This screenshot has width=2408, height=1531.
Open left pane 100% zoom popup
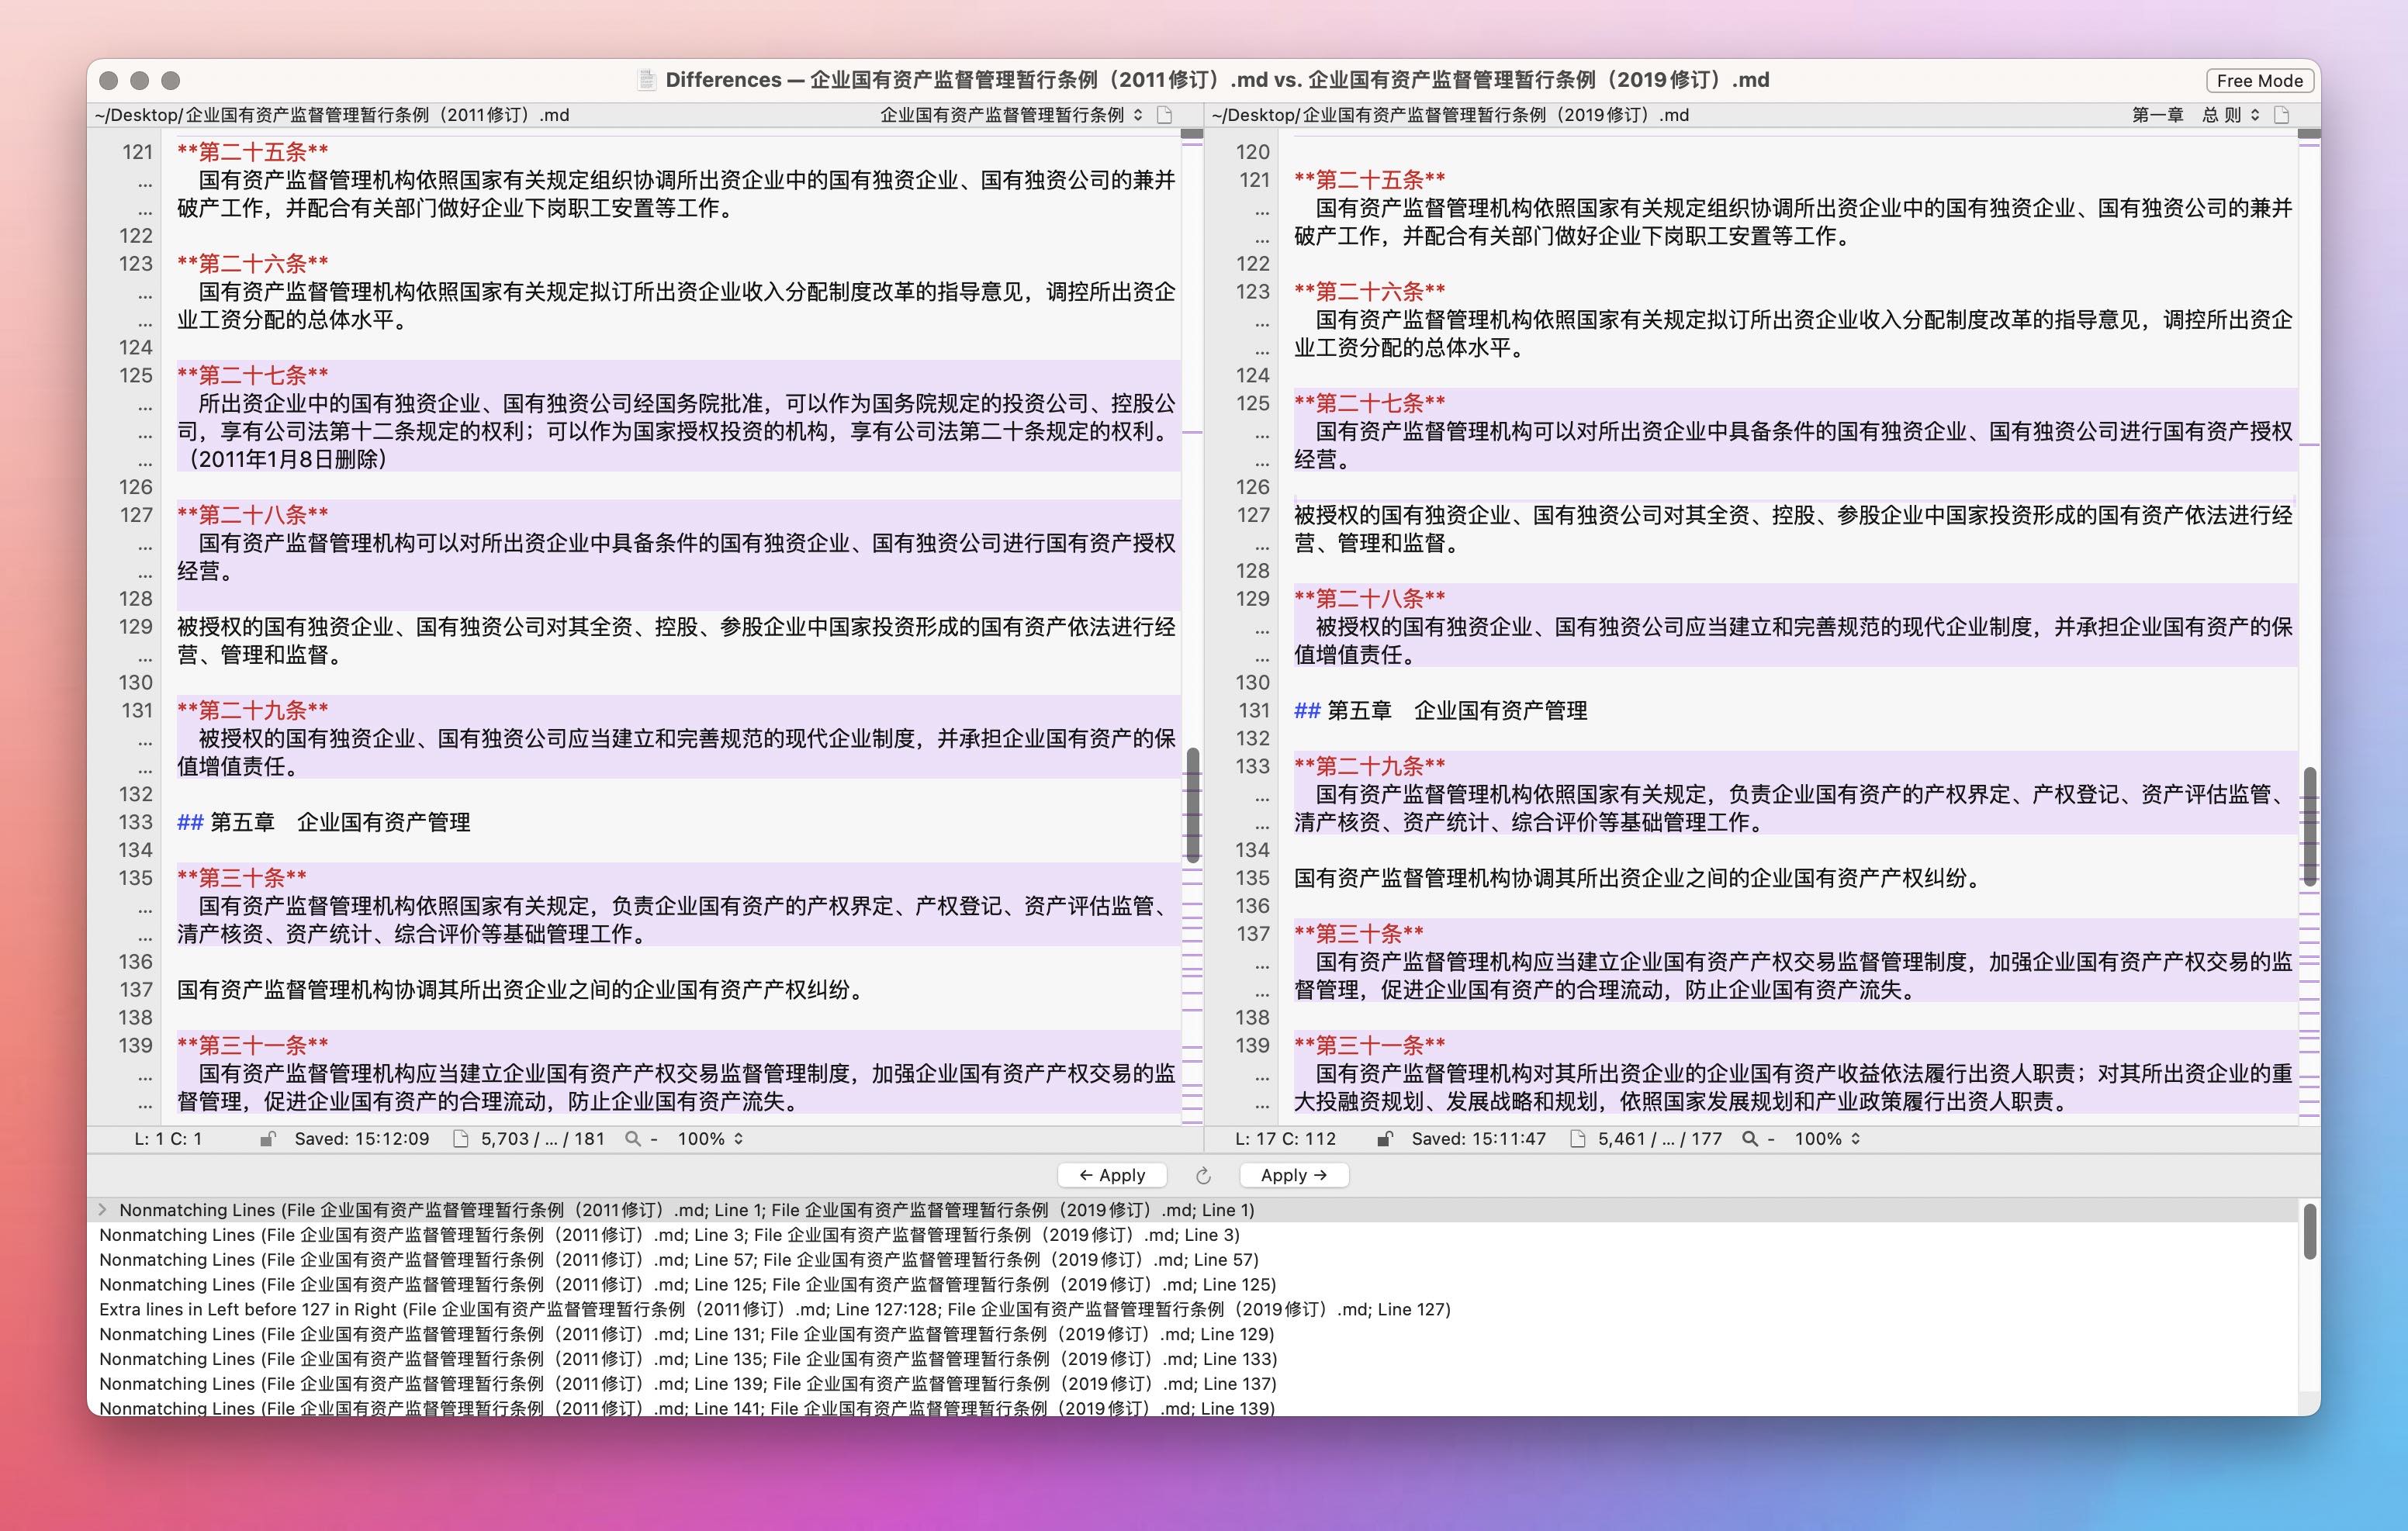pyautogui.click(x=710, y=1139)
